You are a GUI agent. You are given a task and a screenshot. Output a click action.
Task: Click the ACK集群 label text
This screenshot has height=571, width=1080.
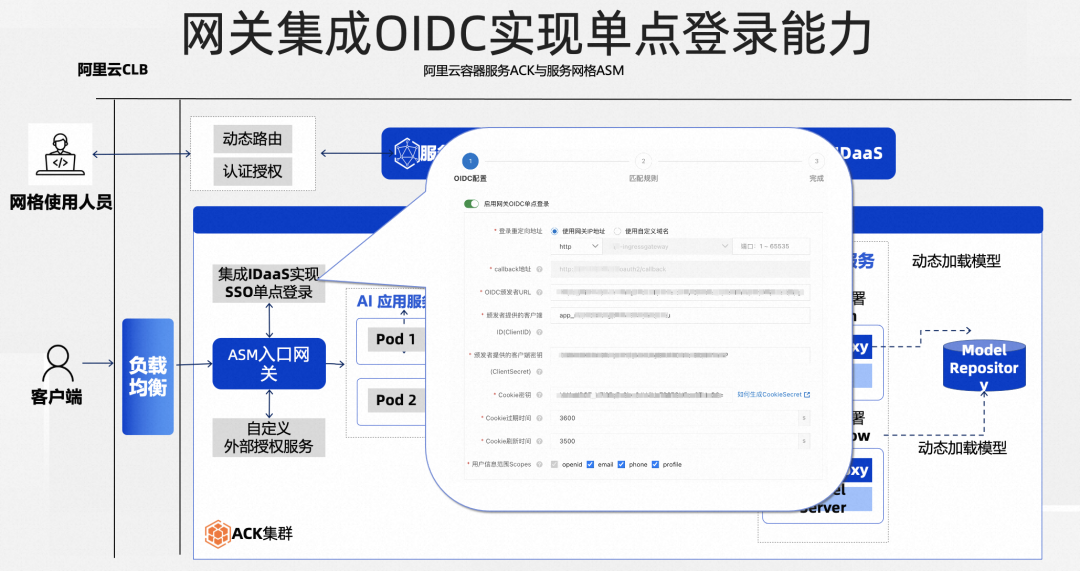coord(262,533)
